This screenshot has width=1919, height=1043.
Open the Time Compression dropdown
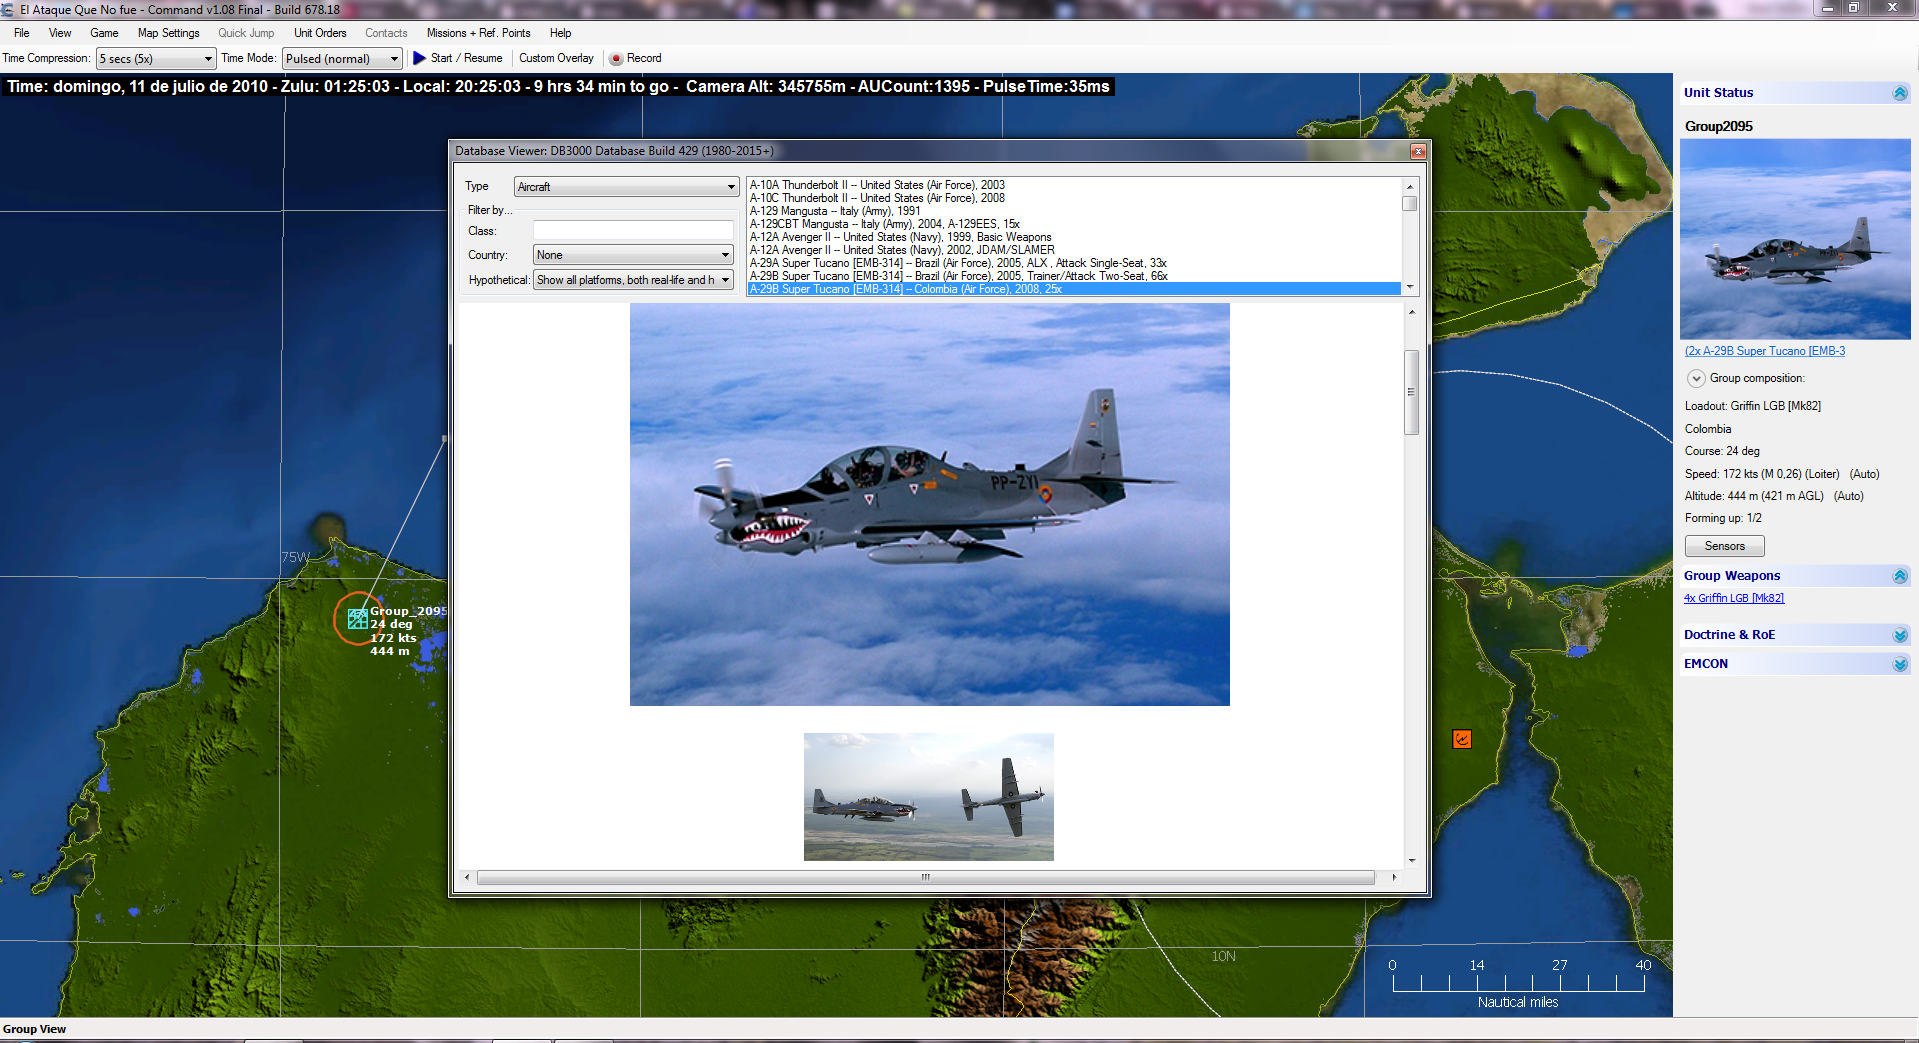156,59
